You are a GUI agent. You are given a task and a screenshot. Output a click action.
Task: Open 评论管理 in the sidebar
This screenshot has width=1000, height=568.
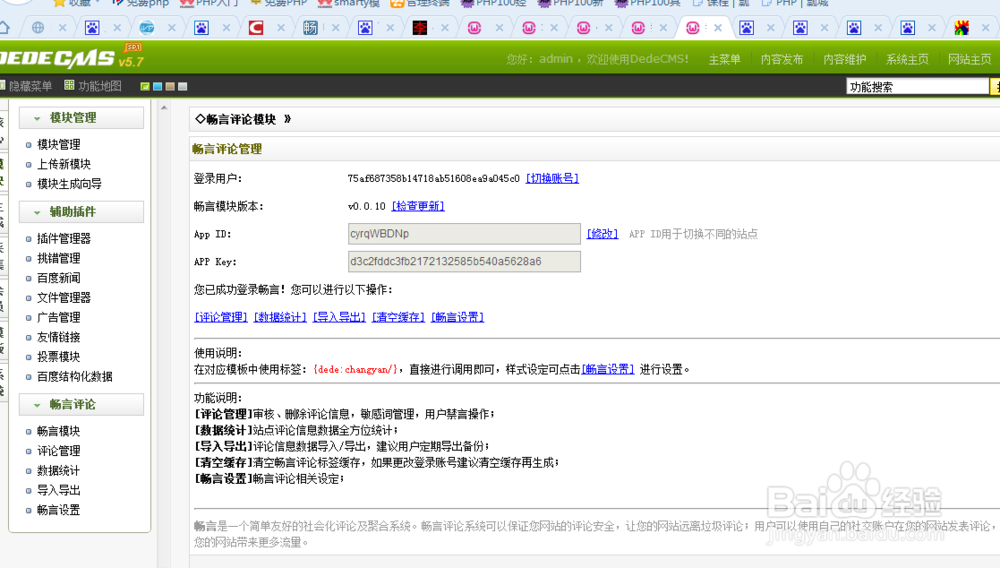click(x=59, y=451)
